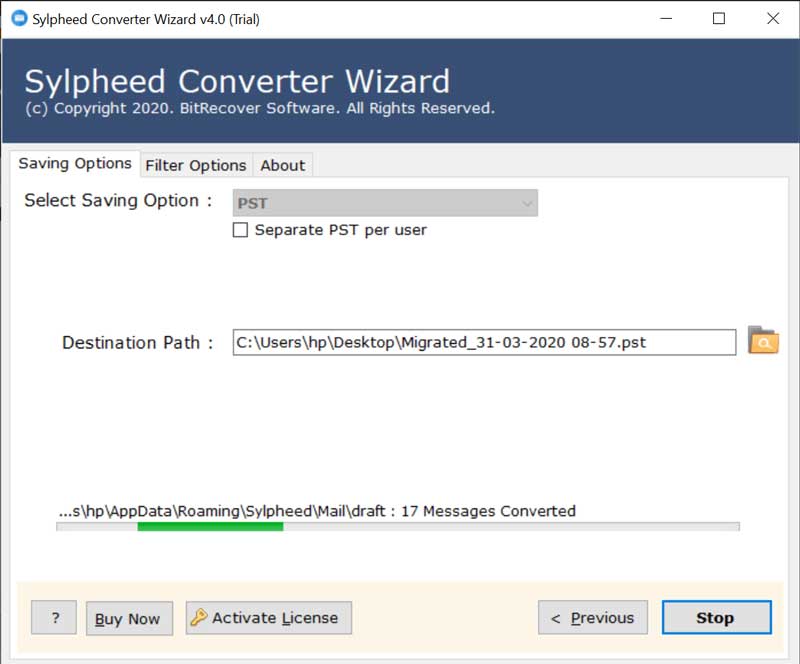Click the Activate License button

(269, 618)
